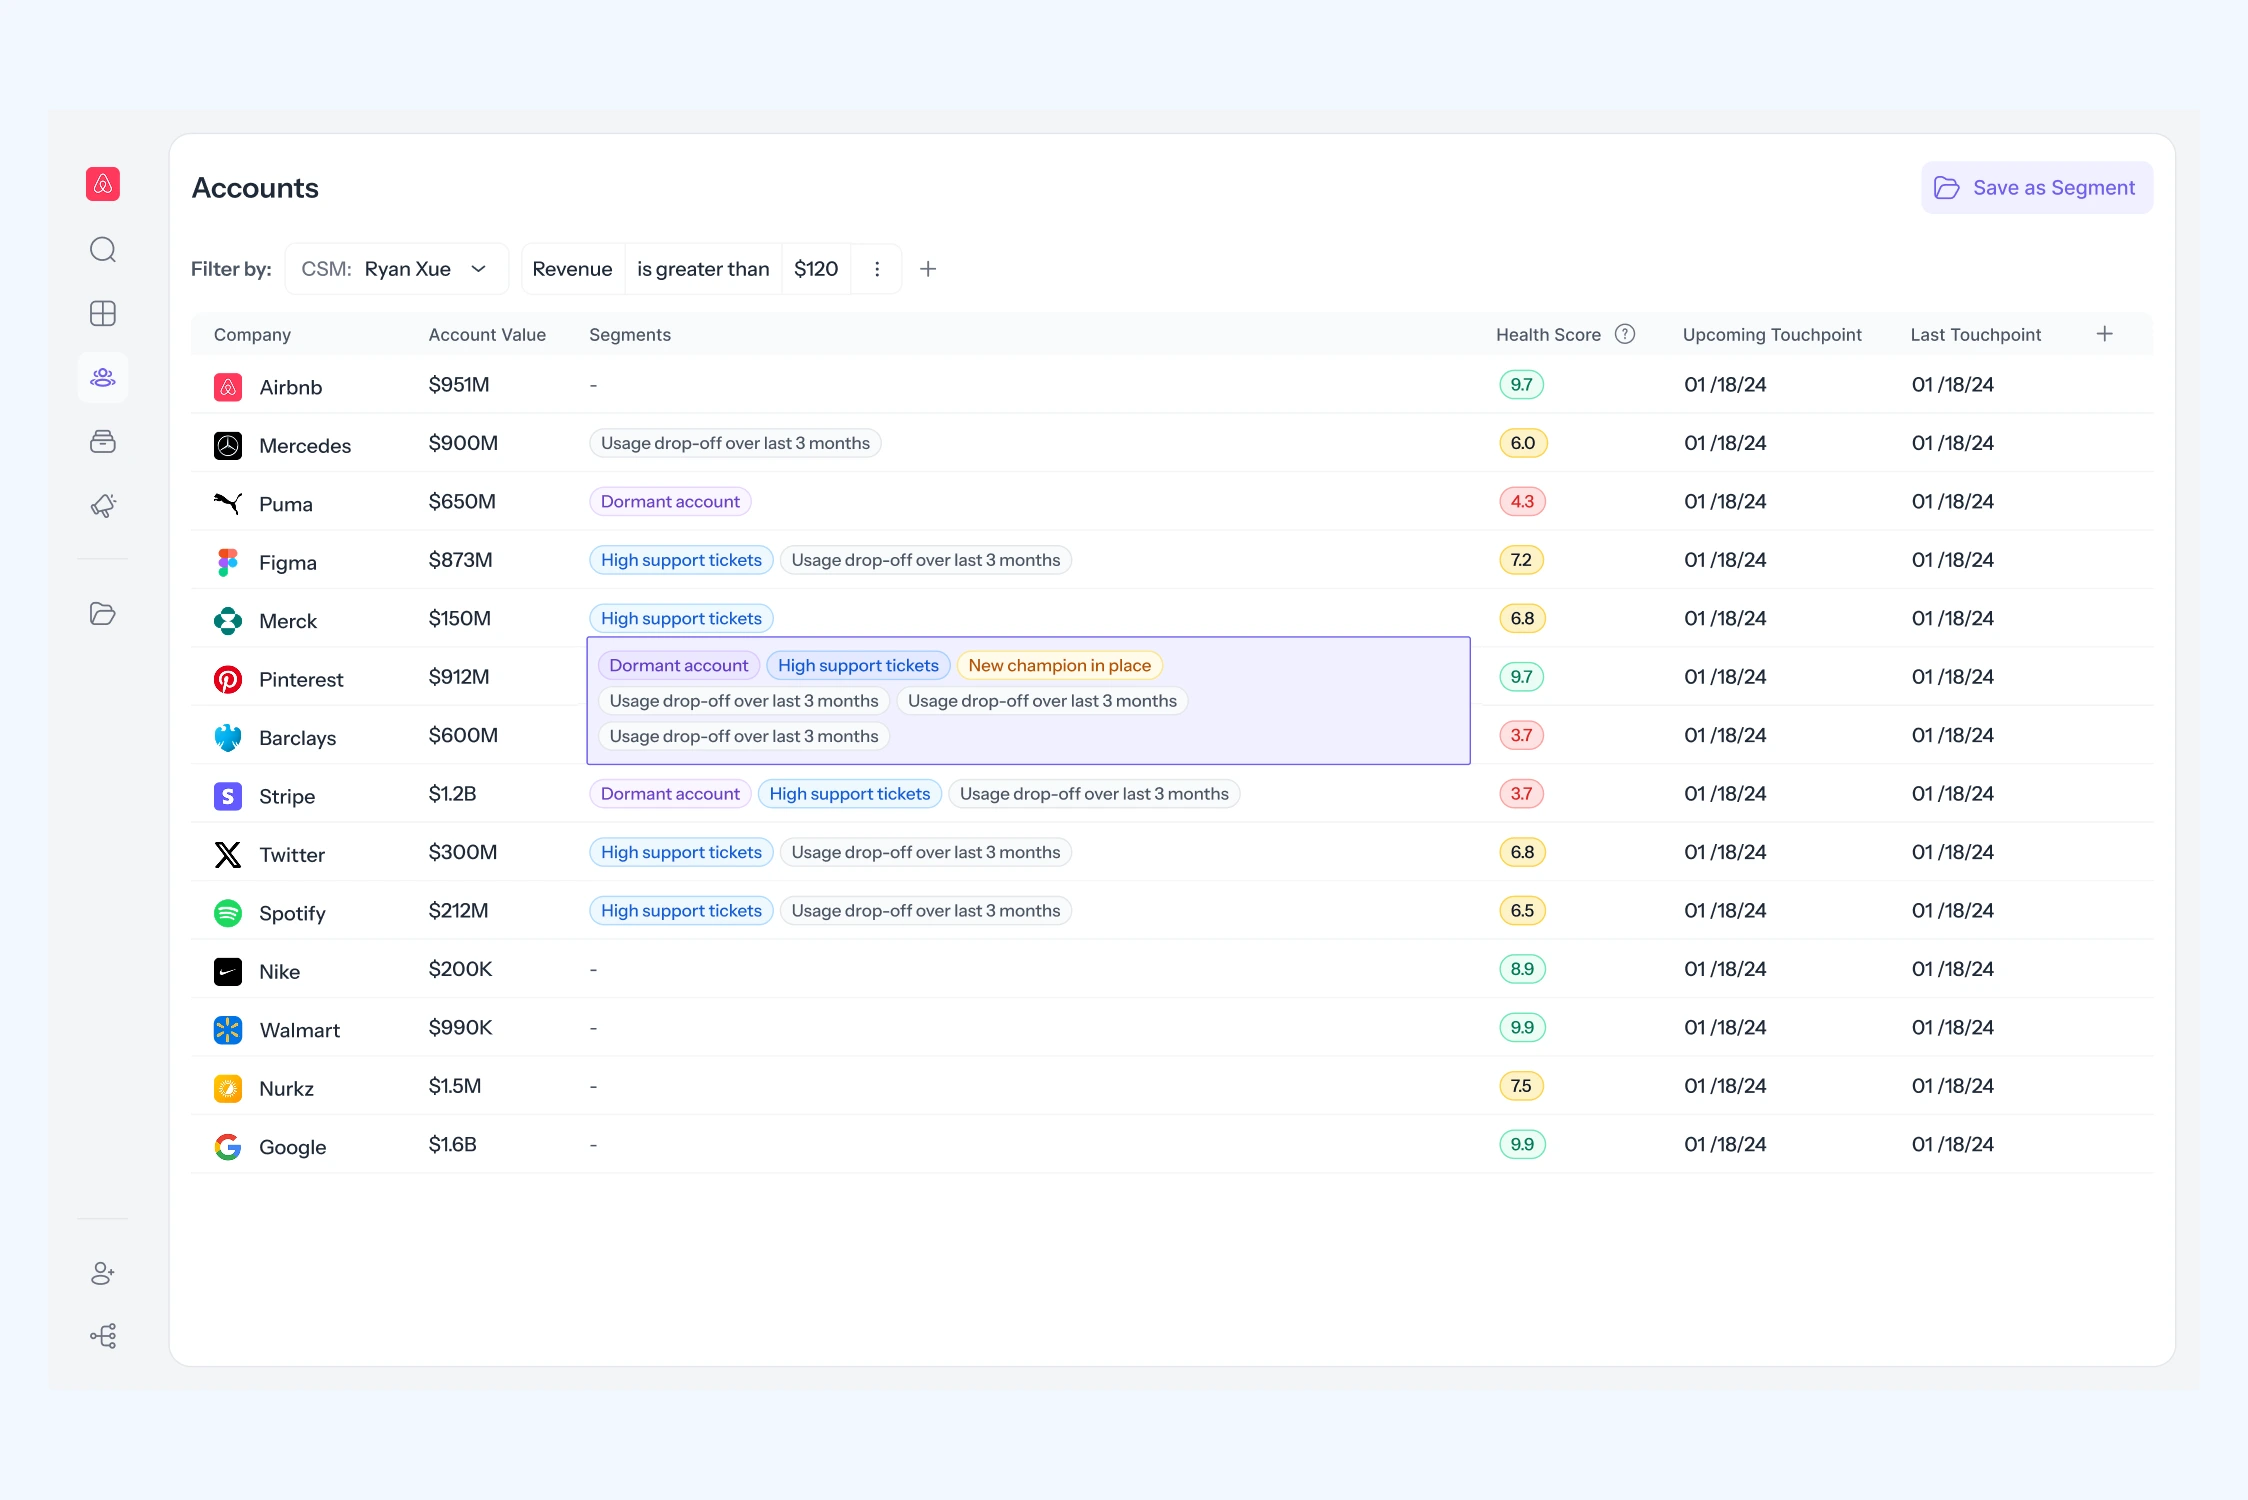2248x1500 pixels.
Task: Open the workflow nodes icon at bottom
Action: tap(103, 1336)
